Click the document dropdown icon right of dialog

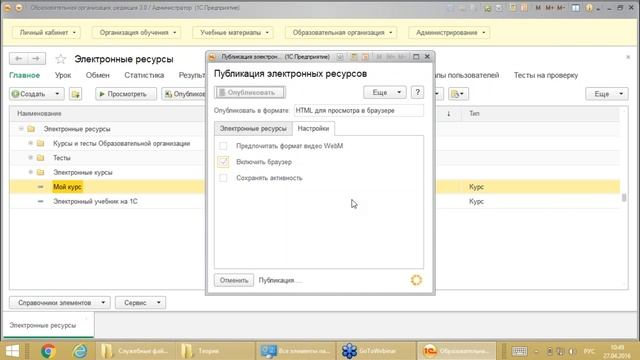458,94
